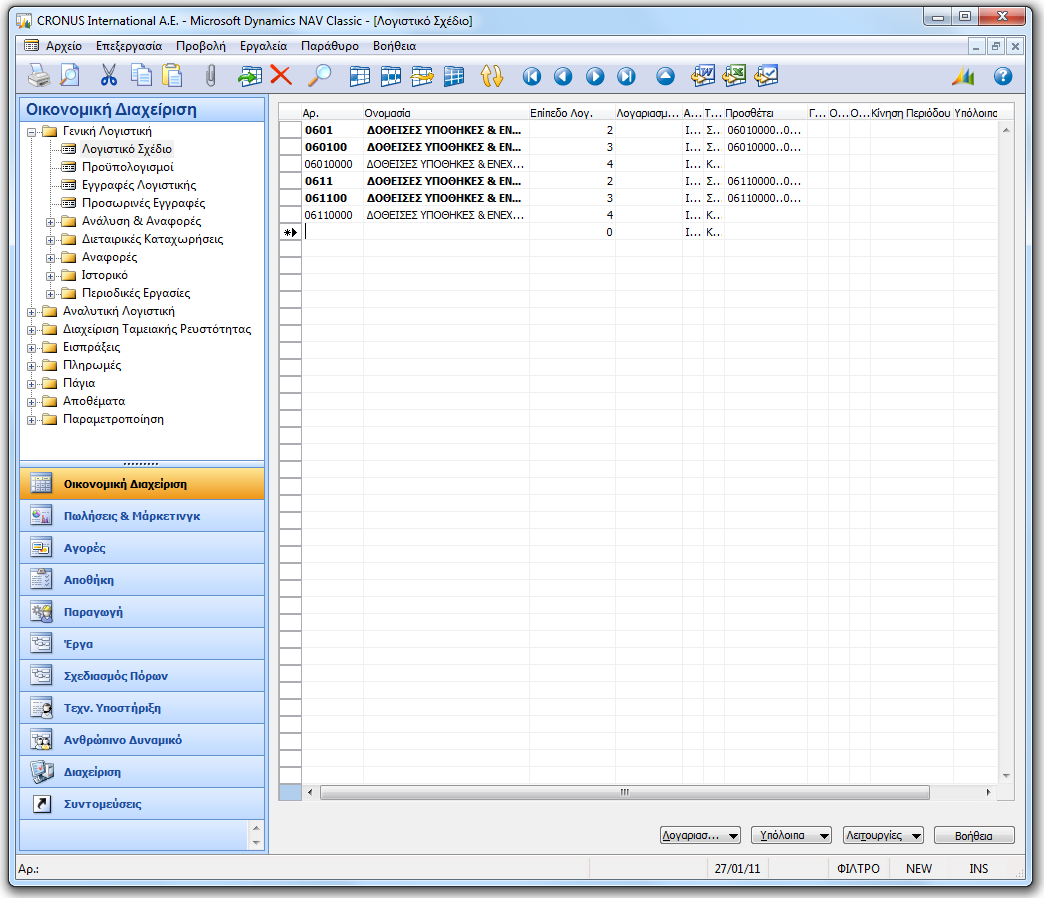The height and width of the screenshot is (898, 1044).
Task: Open the Find magnifier icon
Action: [320, 76]
